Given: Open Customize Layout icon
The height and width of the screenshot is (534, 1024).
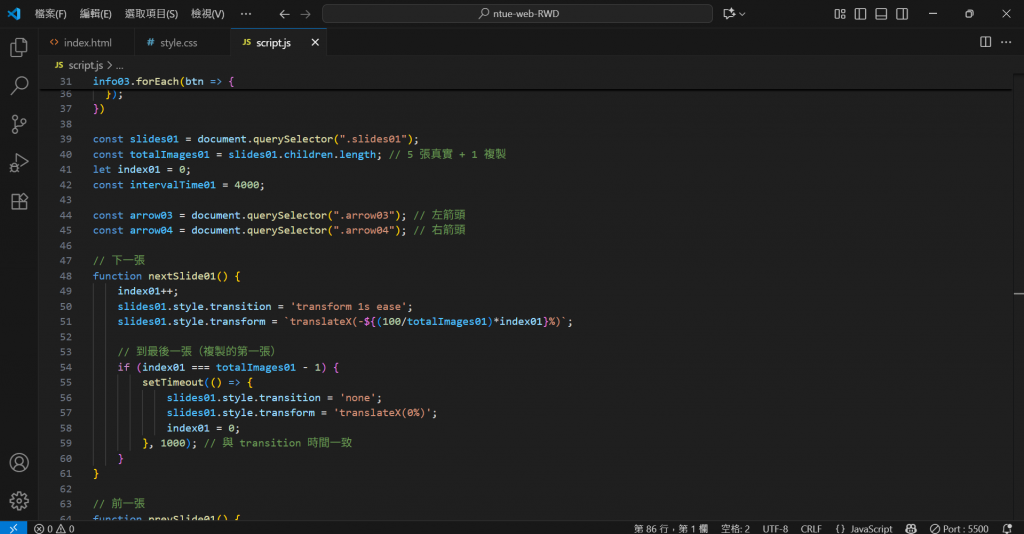Looking at the screenshot, I should click(x=840, y=14).
